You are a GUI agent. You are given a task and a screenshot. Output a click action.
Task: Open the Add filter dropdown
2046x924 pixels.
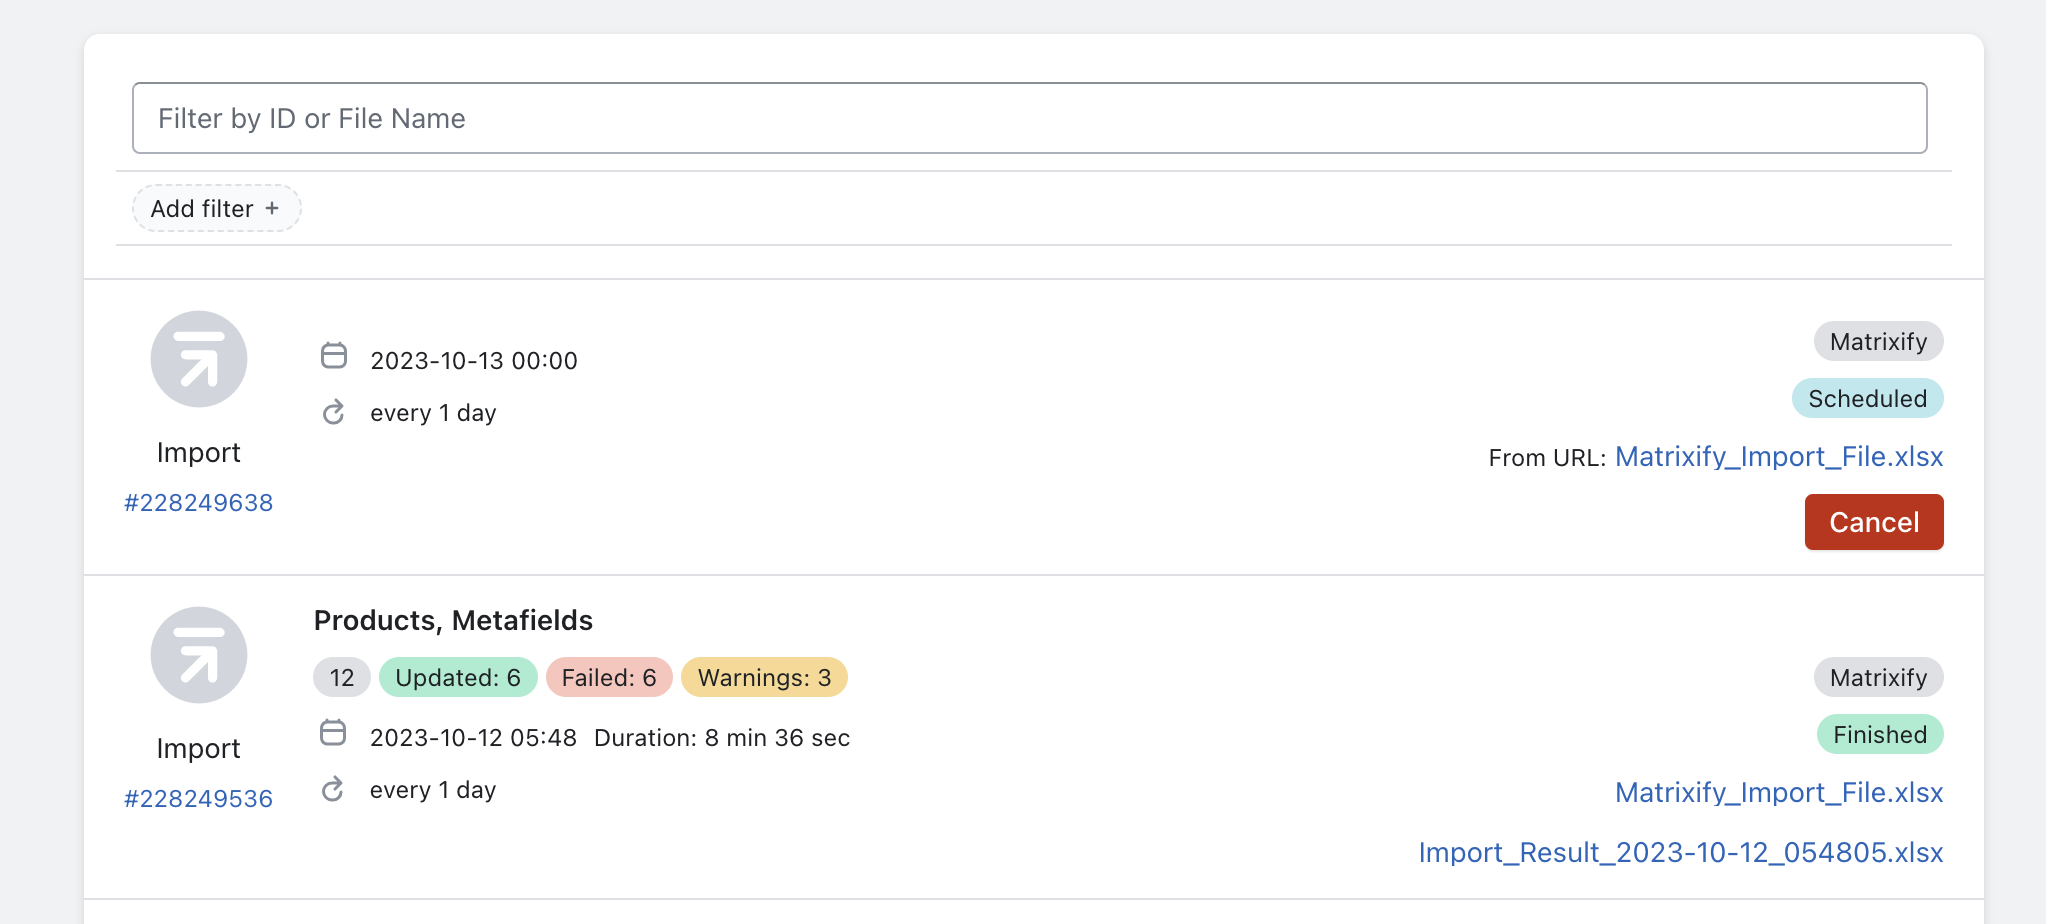216,208
